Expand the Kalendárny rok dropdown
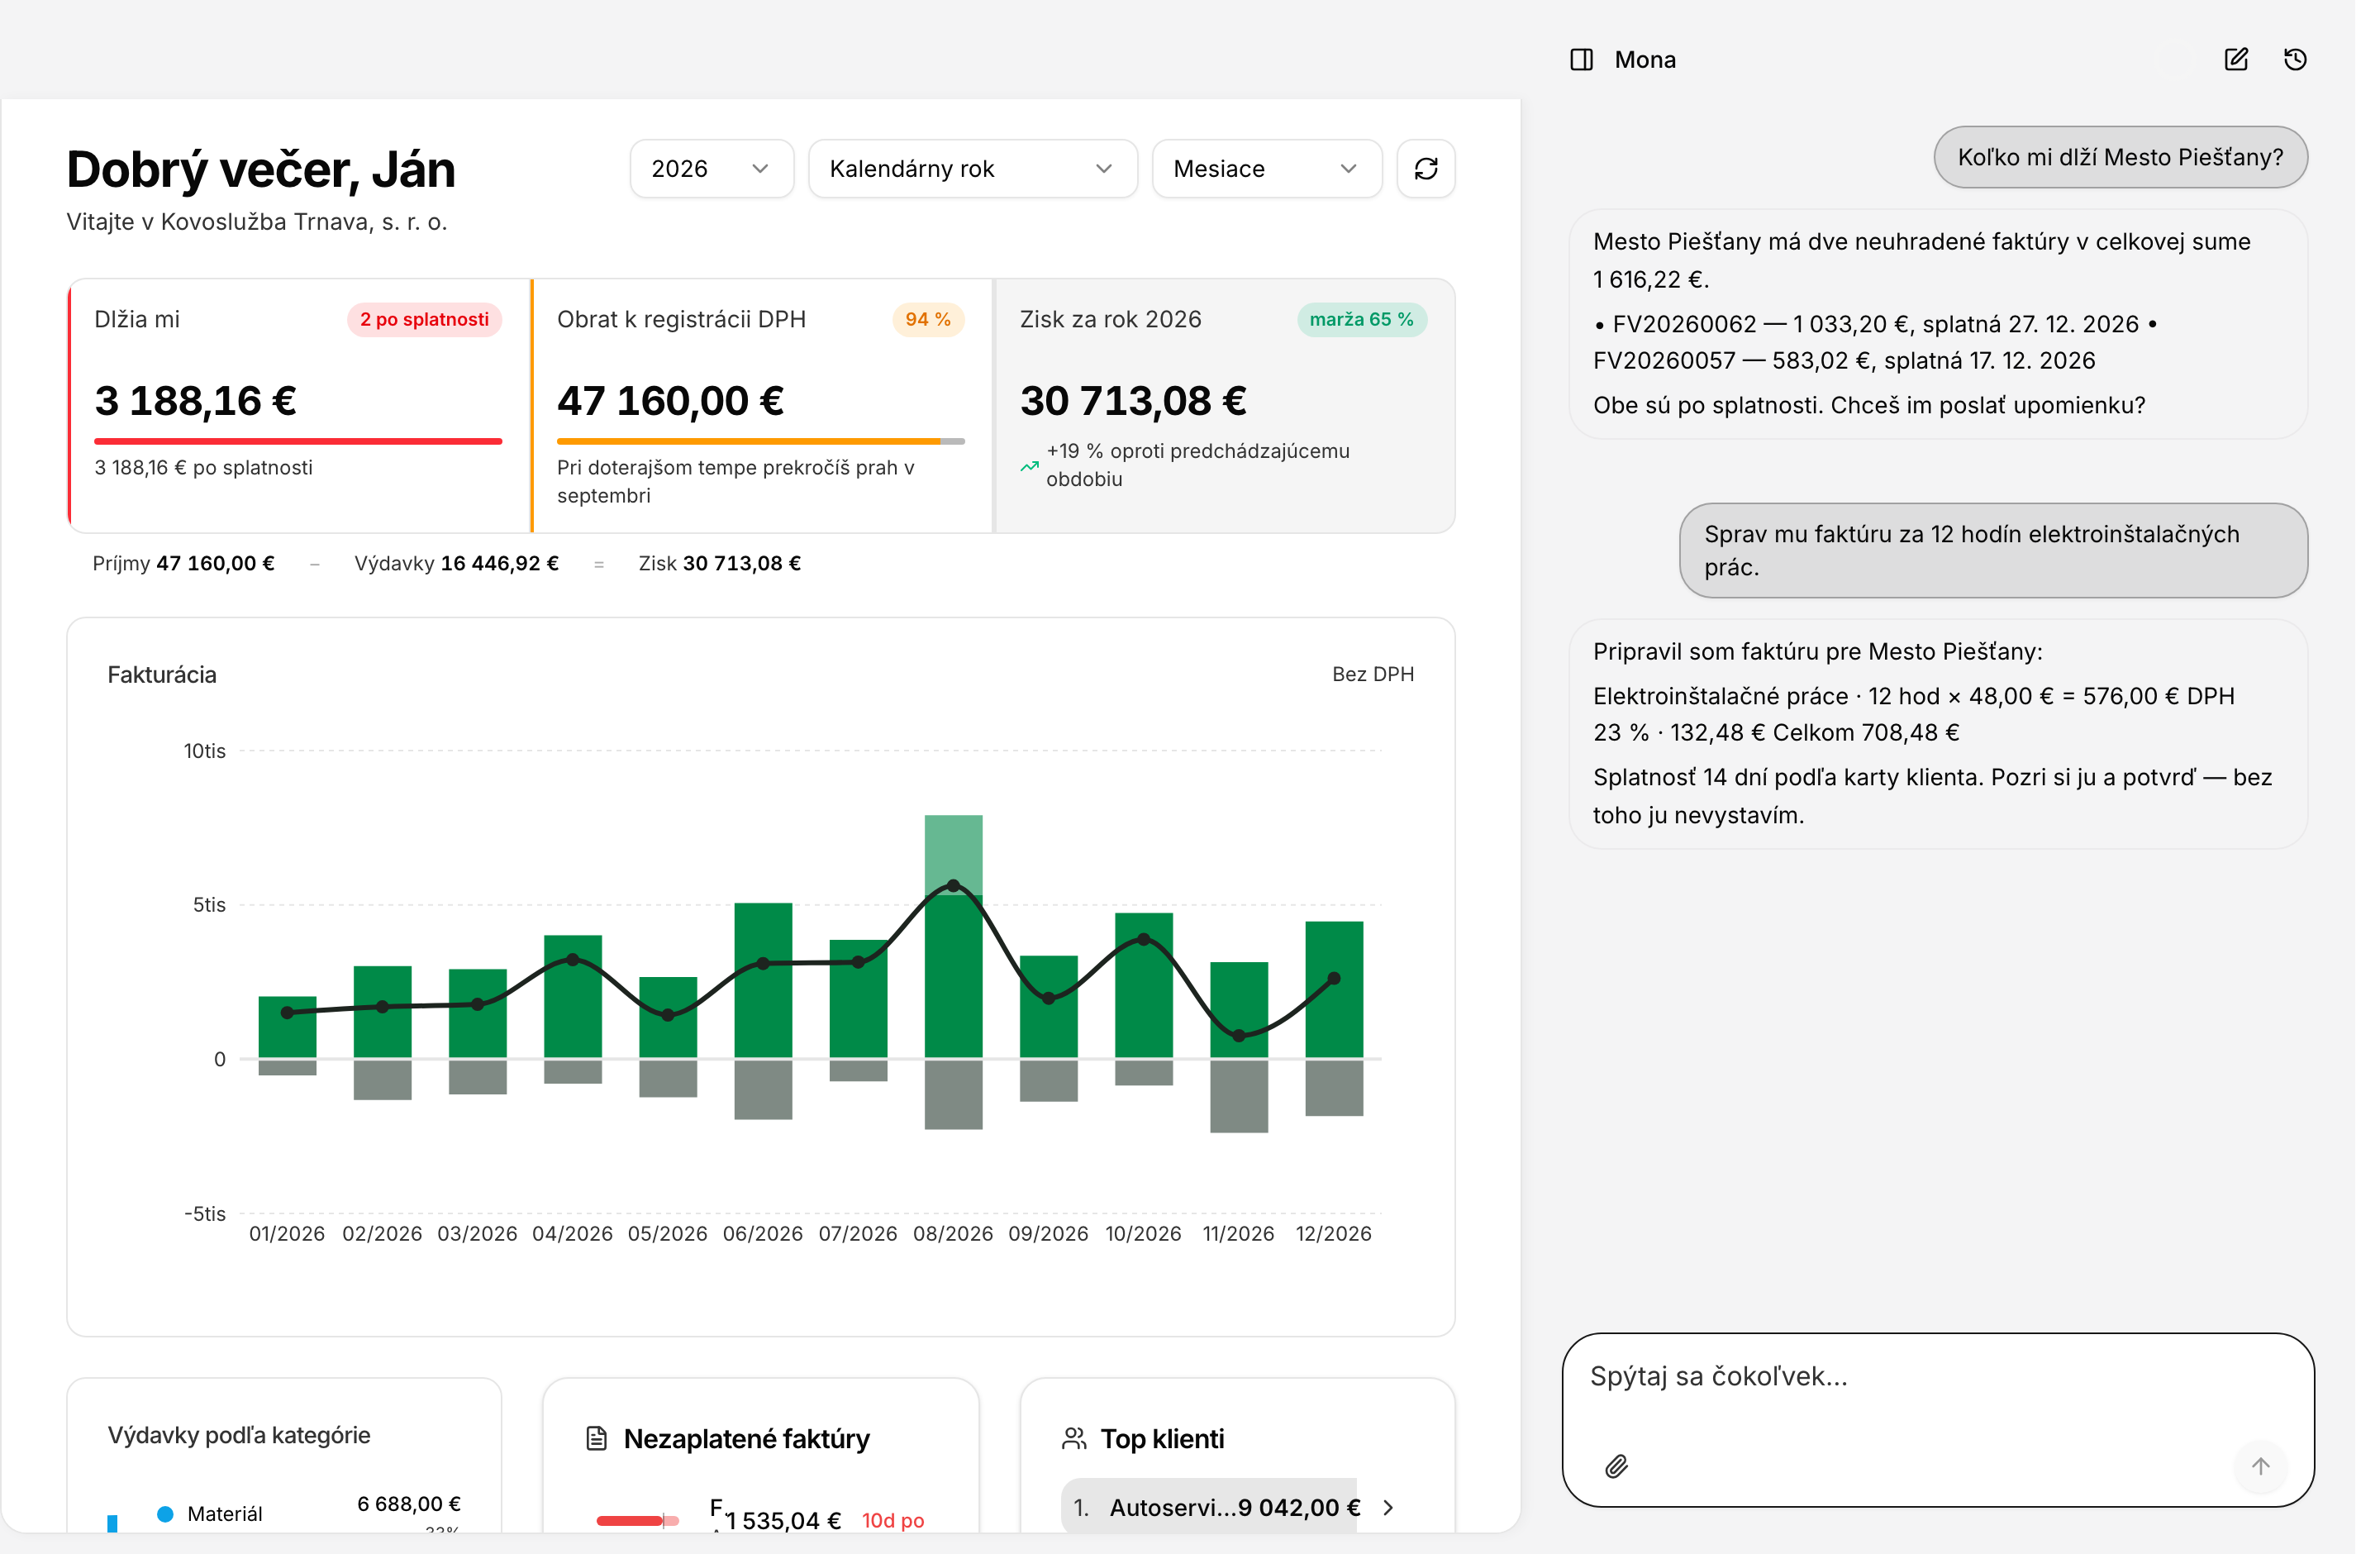Screen dimensions: 2380x1554 pos(972,169)
